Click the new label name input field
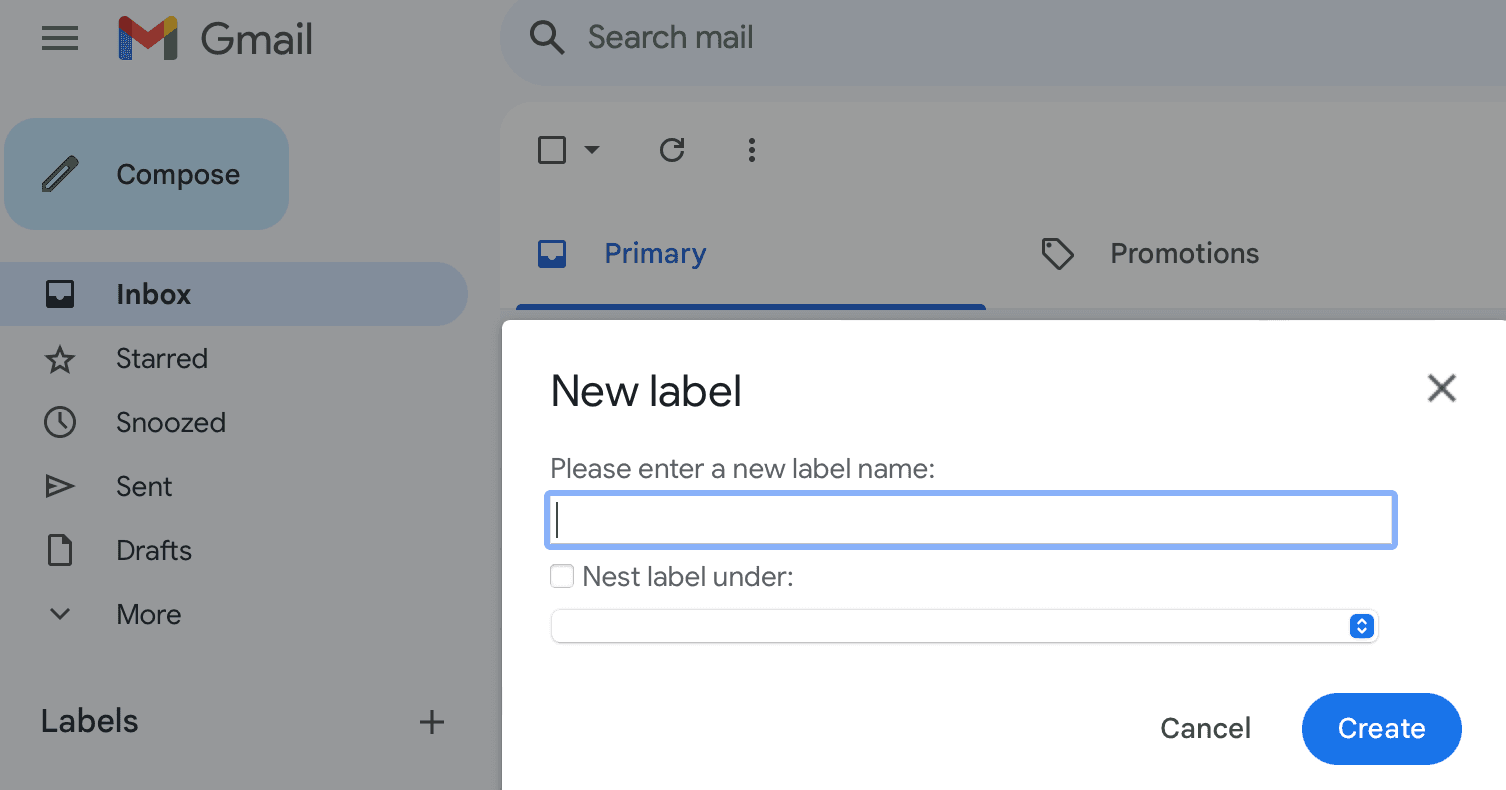 [x=970, y=519]
